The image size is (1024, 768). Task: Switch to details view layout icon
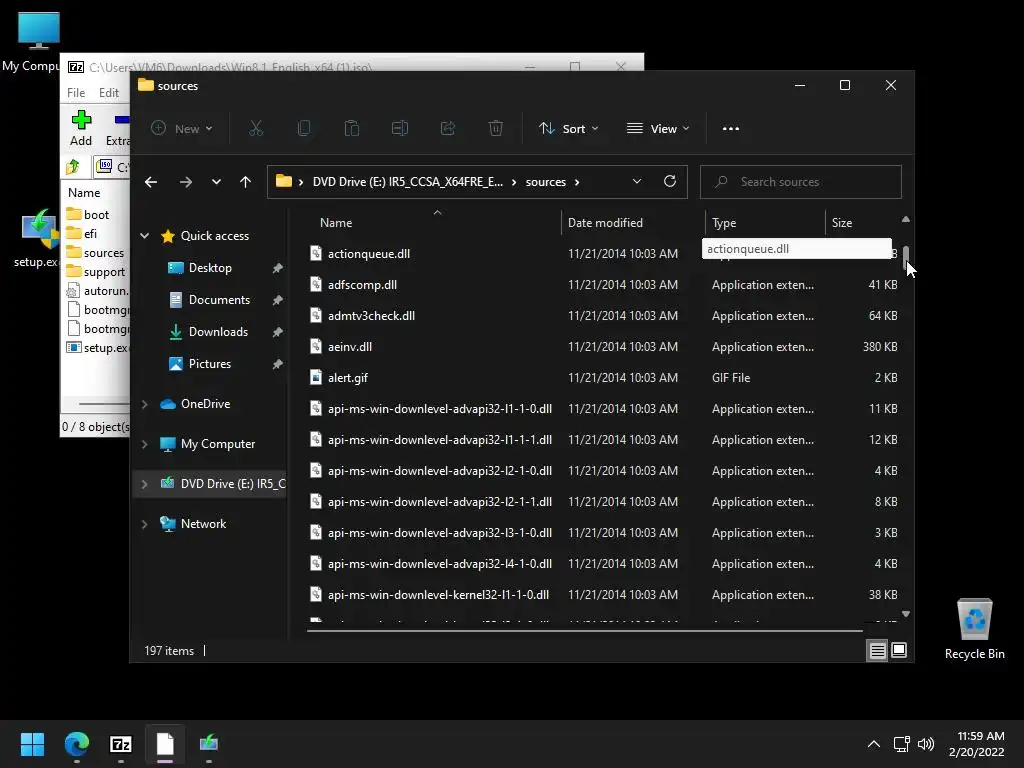click(x=877, y=650)
